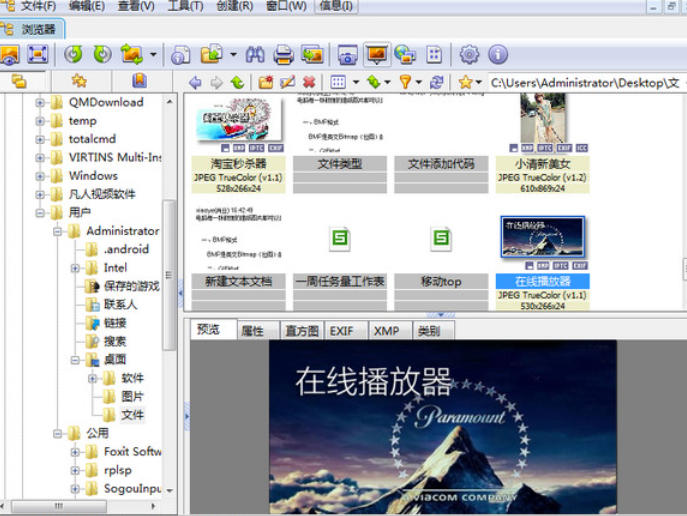Go up one folder with green arrow

click(x=237, y=82)
